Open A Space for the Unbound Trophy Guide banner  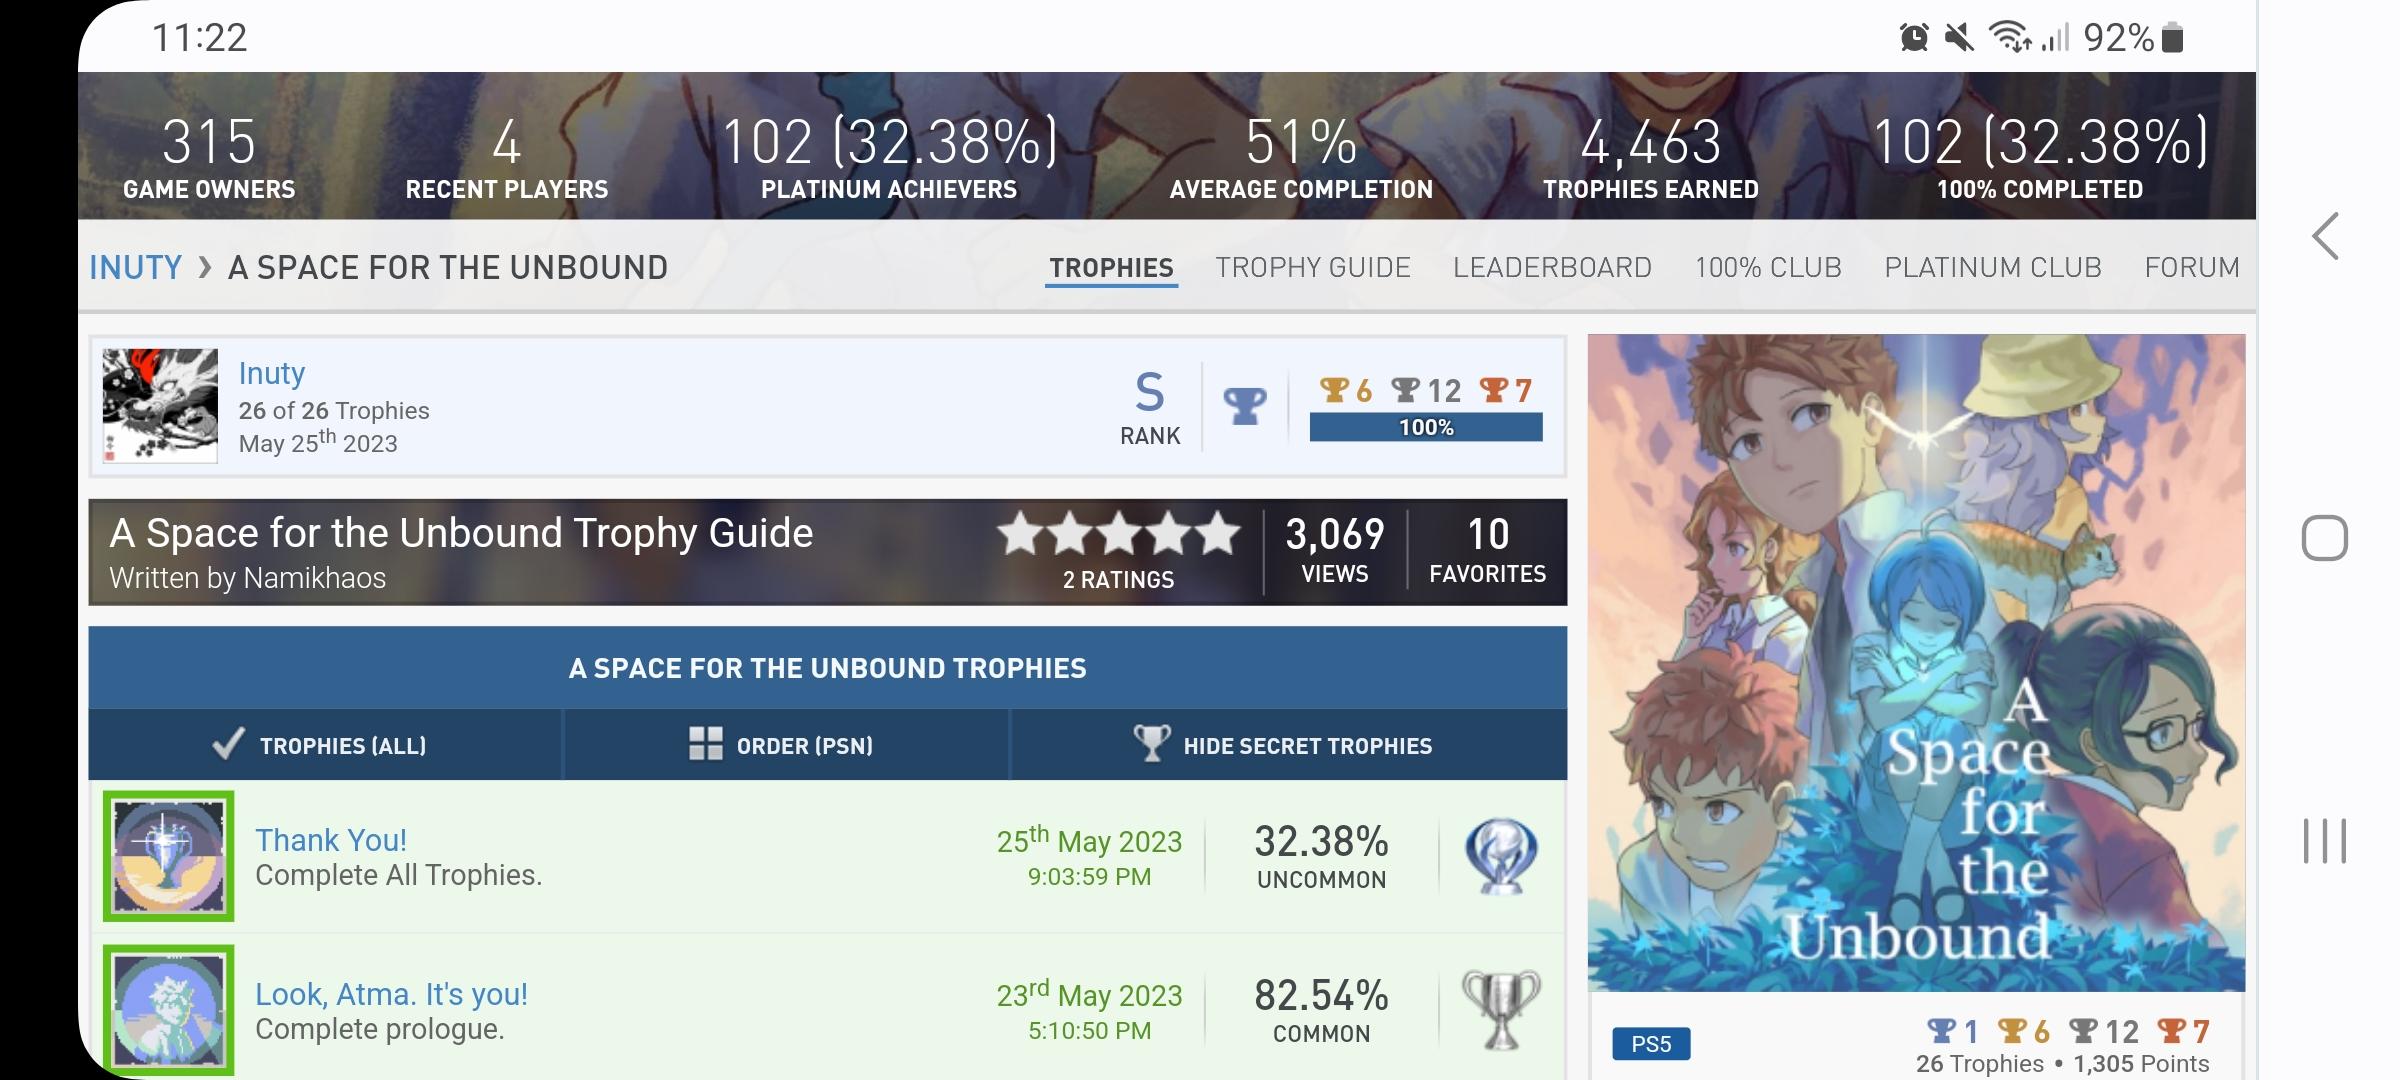tap(828, 552)
